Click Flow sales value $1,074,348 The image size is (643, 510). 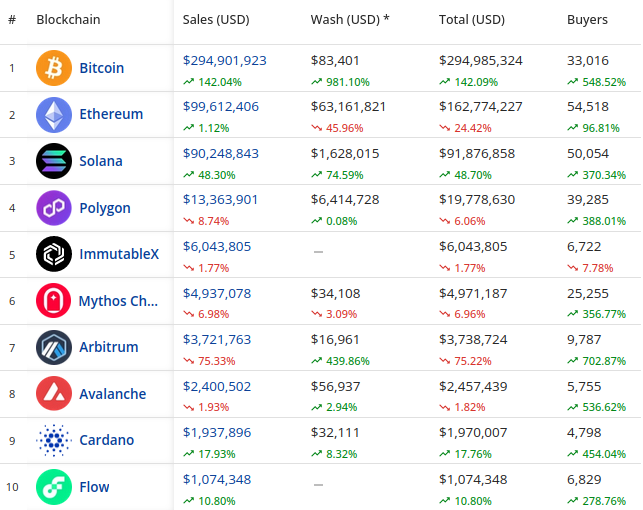tap(217, 480)
